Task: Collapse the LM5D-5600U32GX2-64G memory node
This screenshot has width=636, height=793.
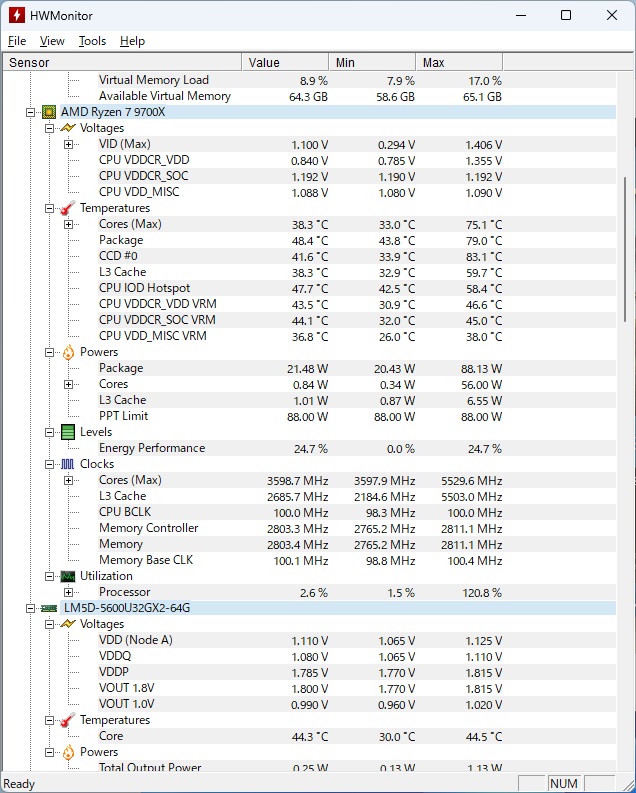Action: pos(30,608)
